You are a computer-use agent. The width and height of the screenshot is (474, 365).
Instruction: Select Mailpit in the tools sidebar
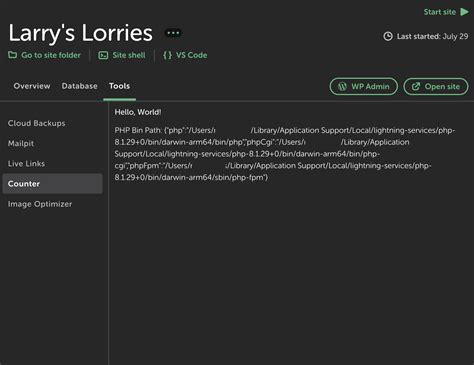(x=21, y=143)
